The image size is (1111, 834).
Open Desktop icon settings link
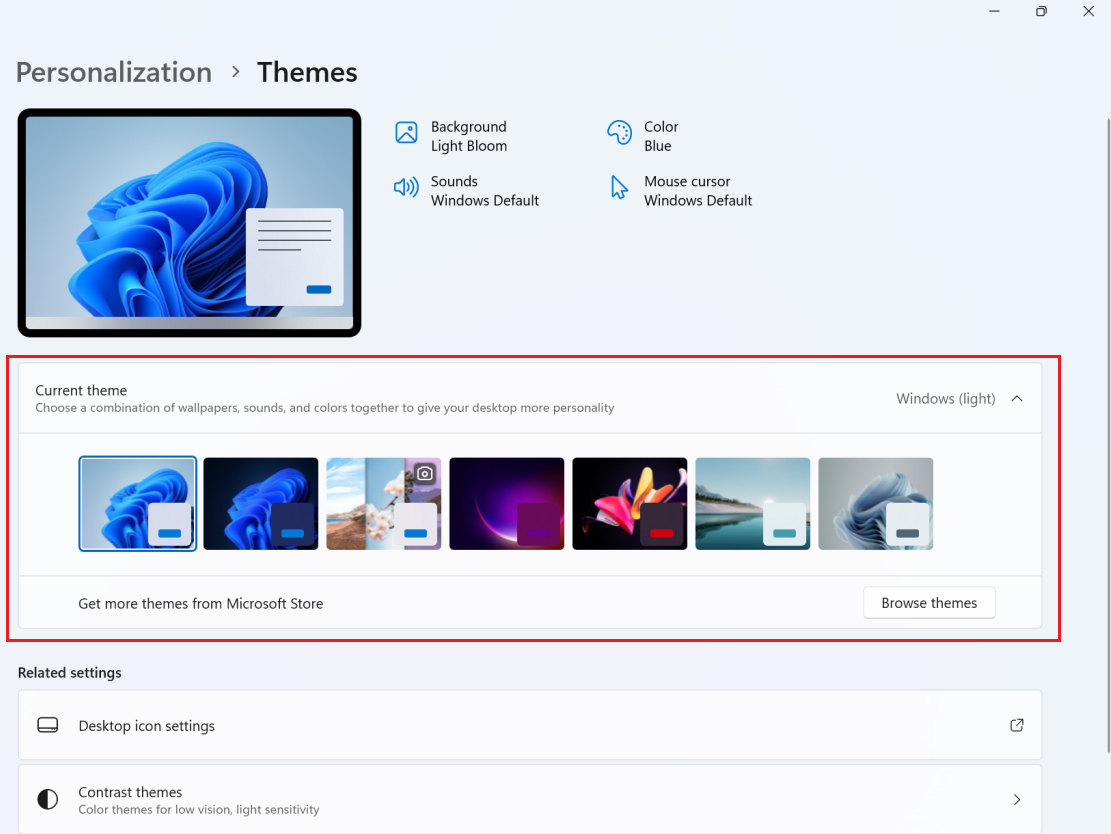147,726
